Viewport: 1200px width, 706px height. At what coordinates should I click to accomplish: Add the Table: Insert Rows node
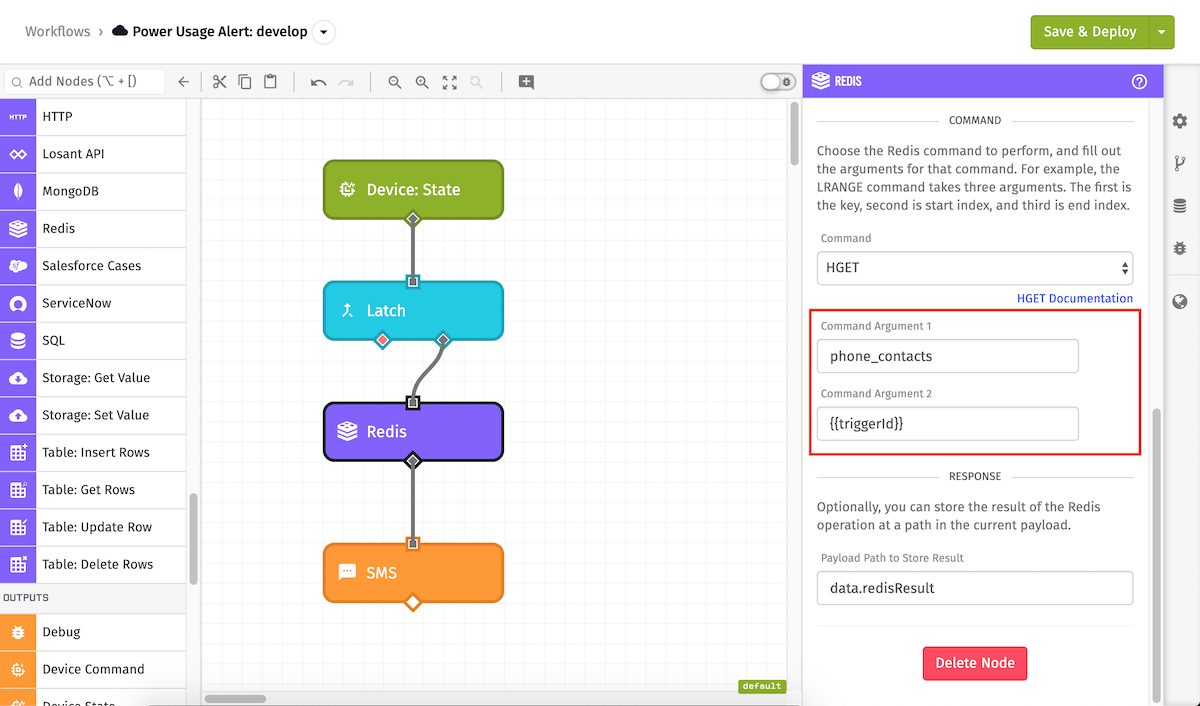(93, 452)
